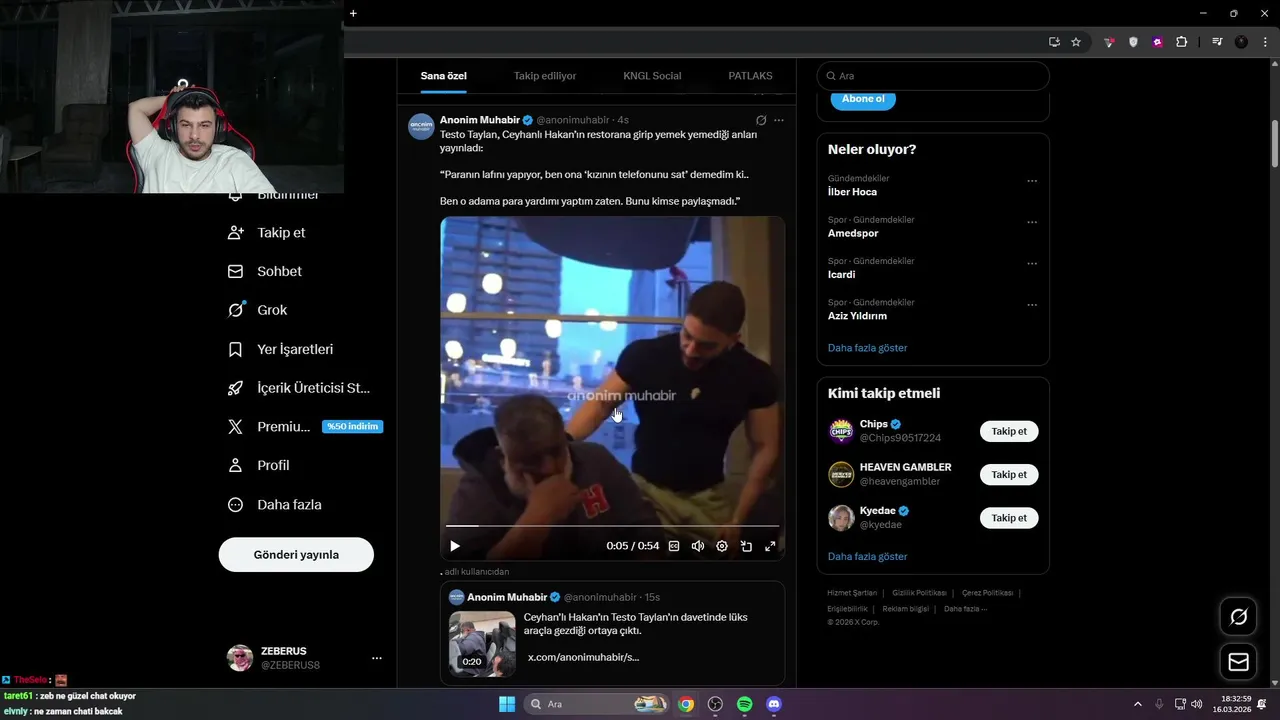Open floating messages envelope button

(1238, 662)
